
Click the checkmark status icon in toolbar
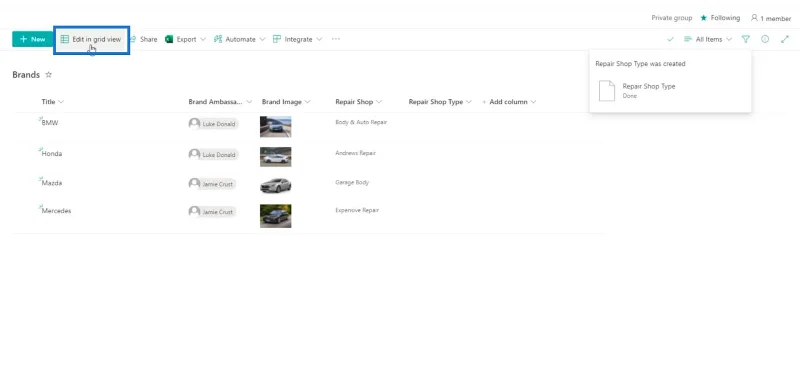(x=670, y=39)
